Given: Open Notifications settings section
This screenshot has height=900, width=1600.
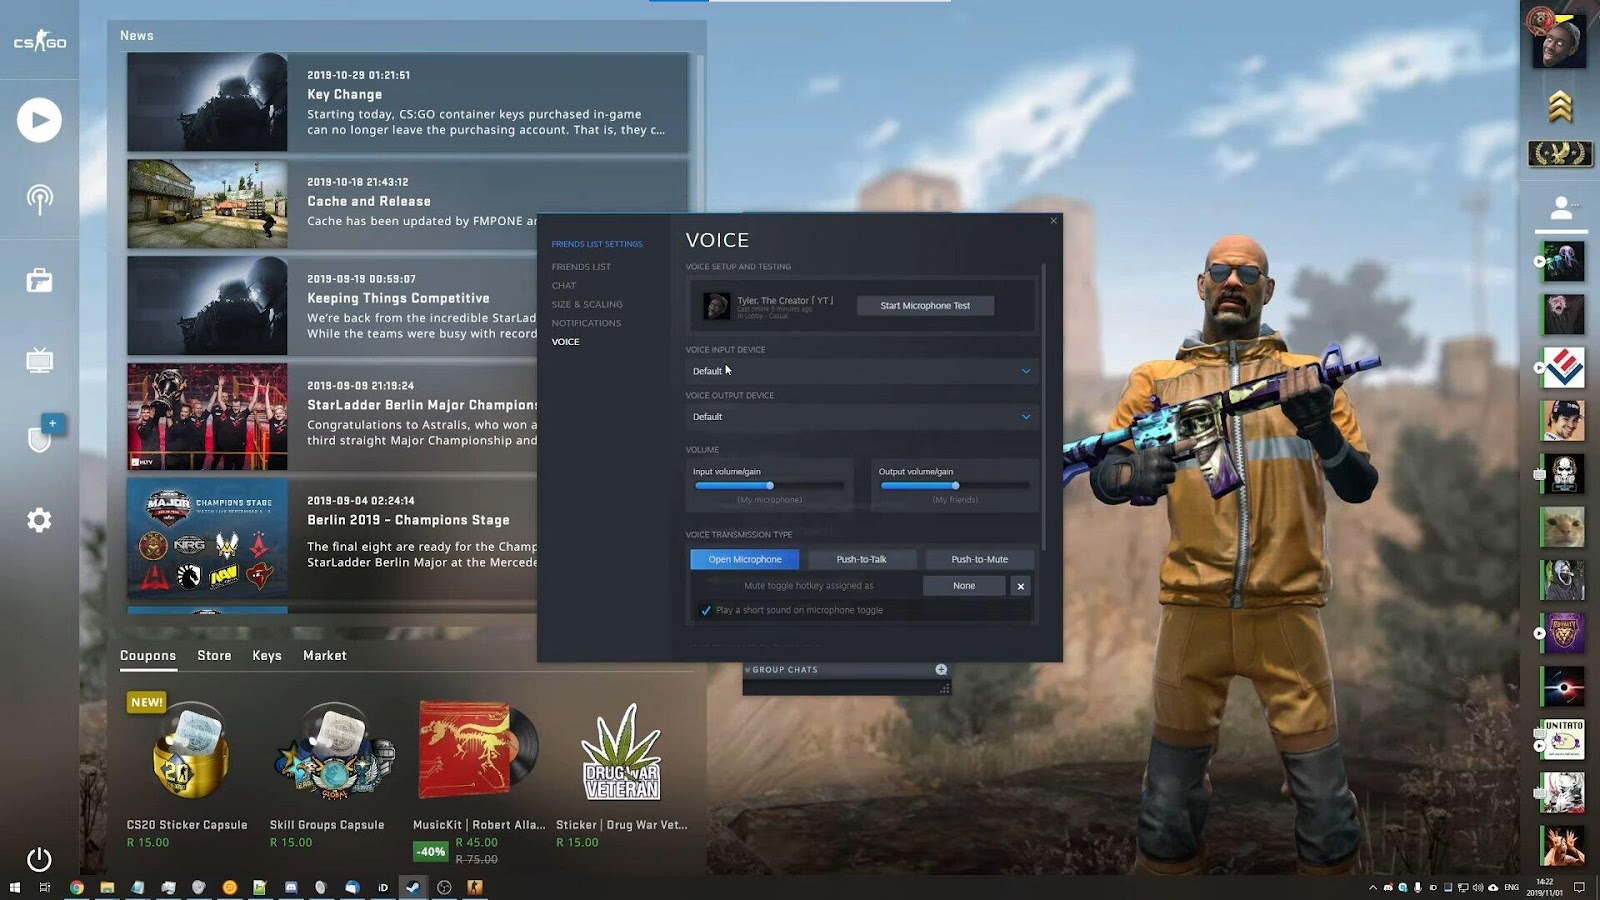Looking at the screenshot, I should click(586, 323).
